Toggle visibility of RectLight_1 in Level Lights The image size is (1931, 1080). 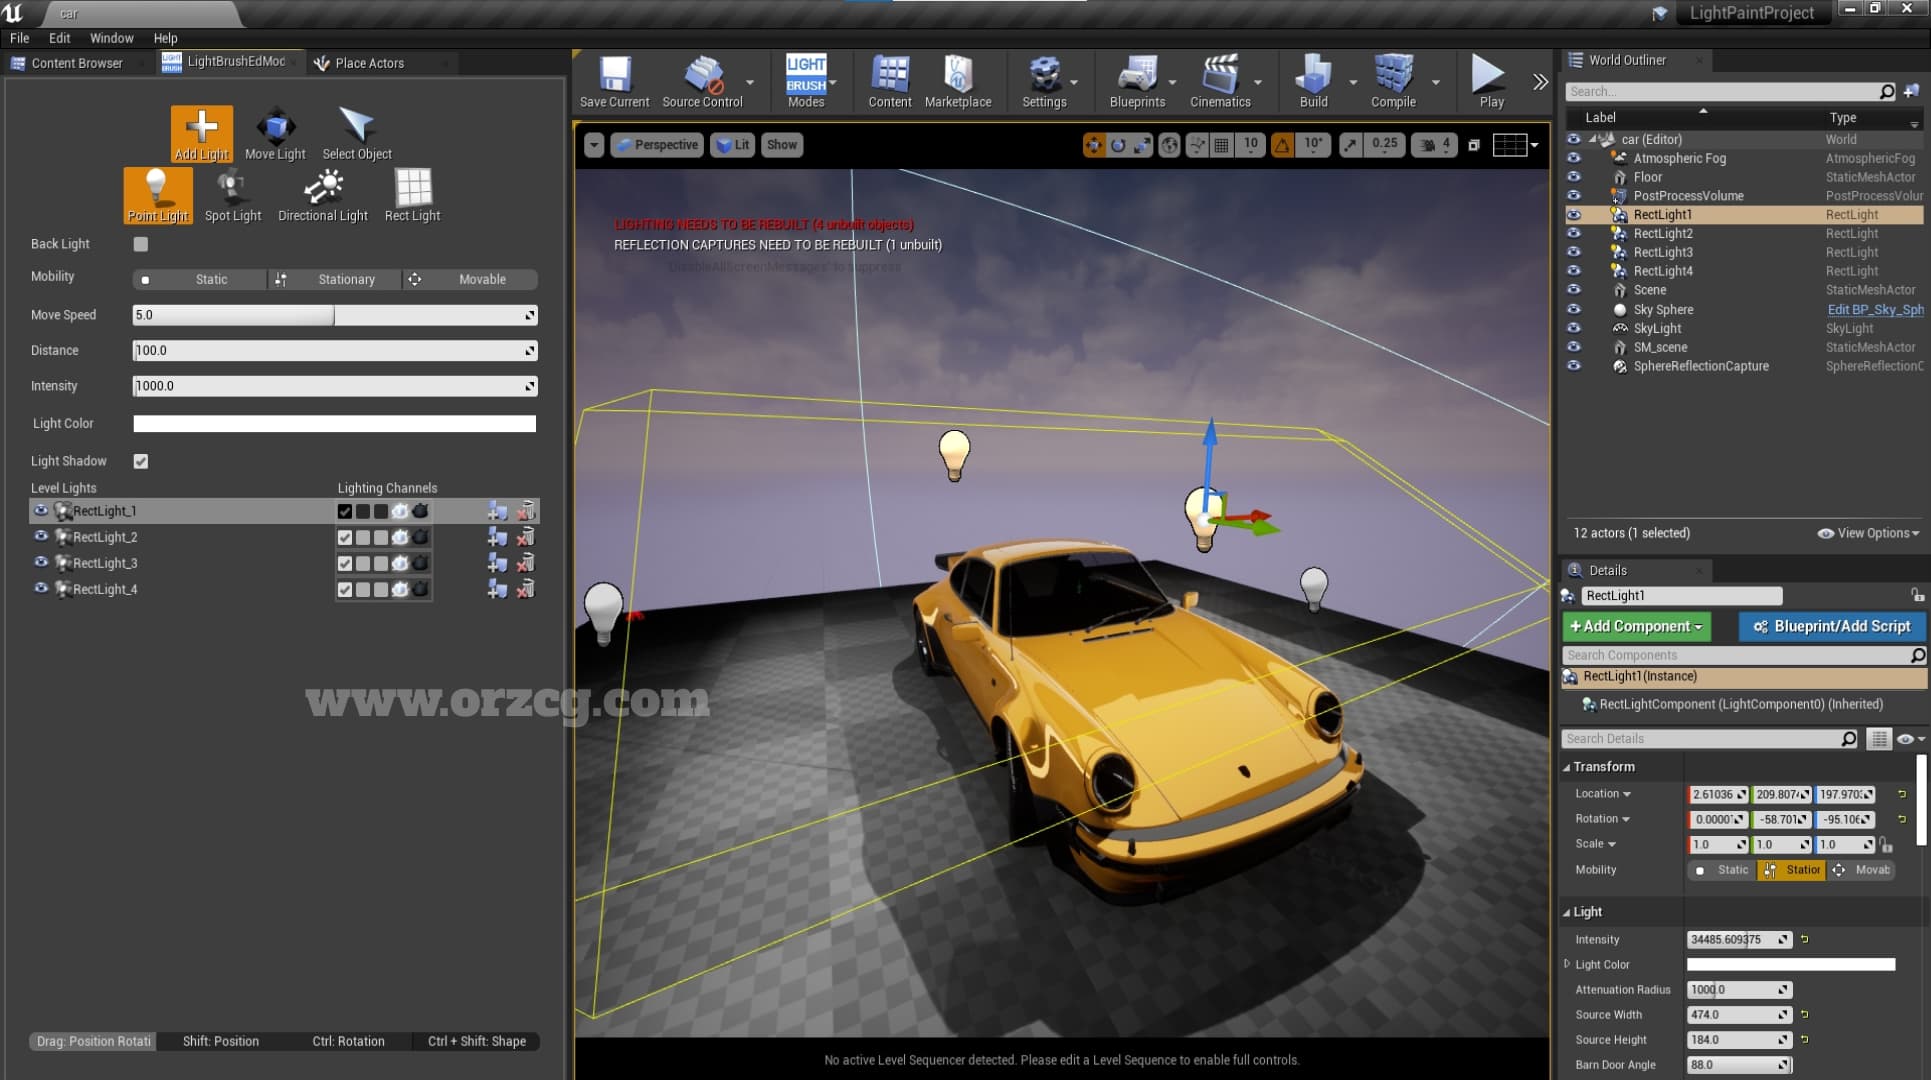[41, 510]
